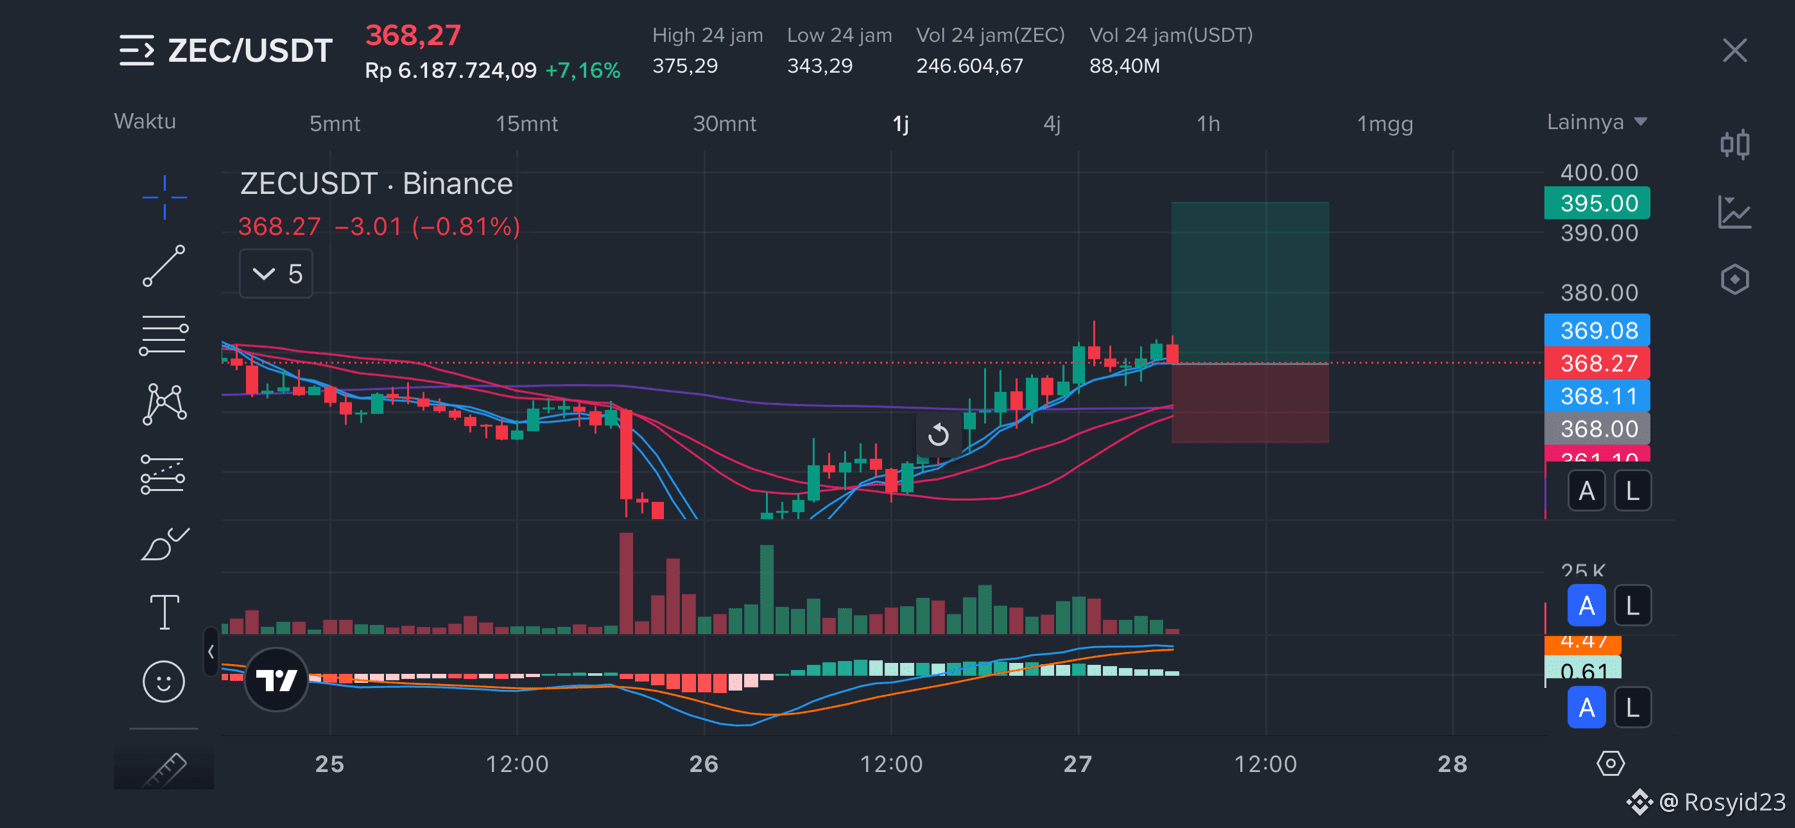Click the 400.00 price axis value

(1600, 173)
